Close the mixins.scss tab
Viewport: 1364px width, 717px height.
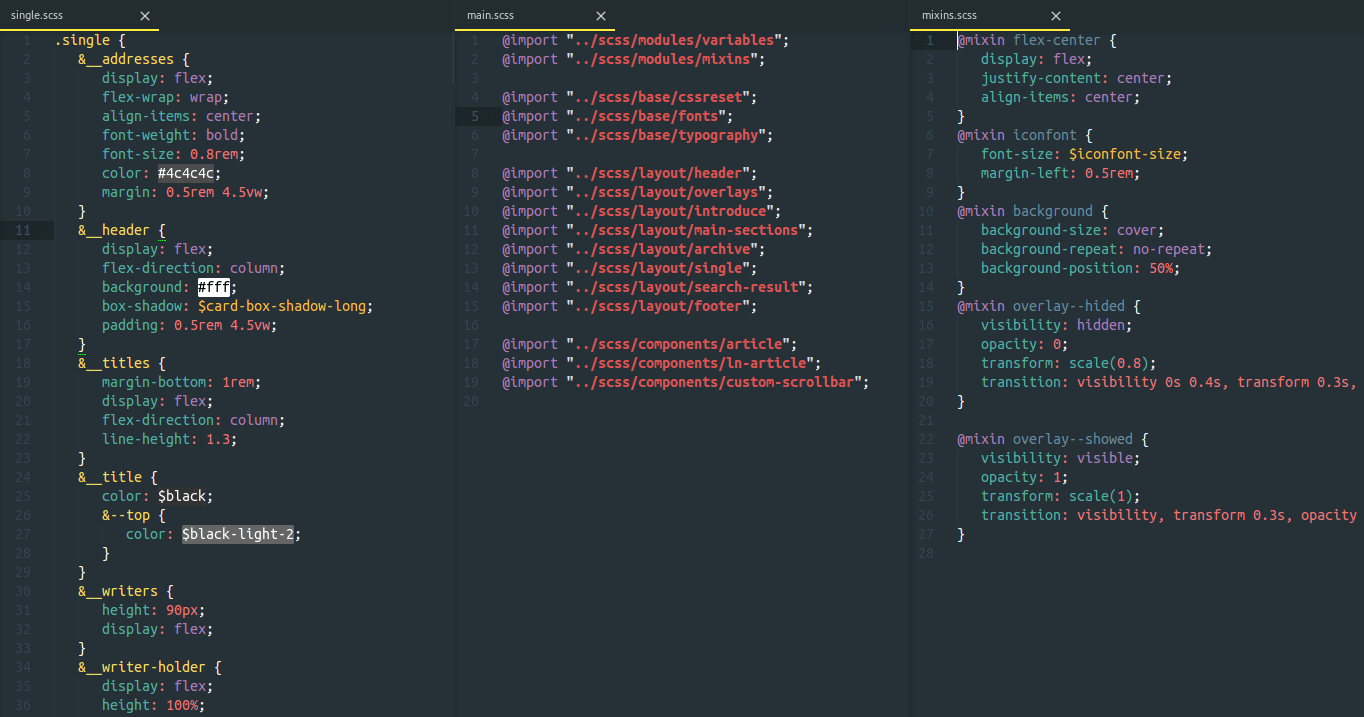coord(1055,15)
